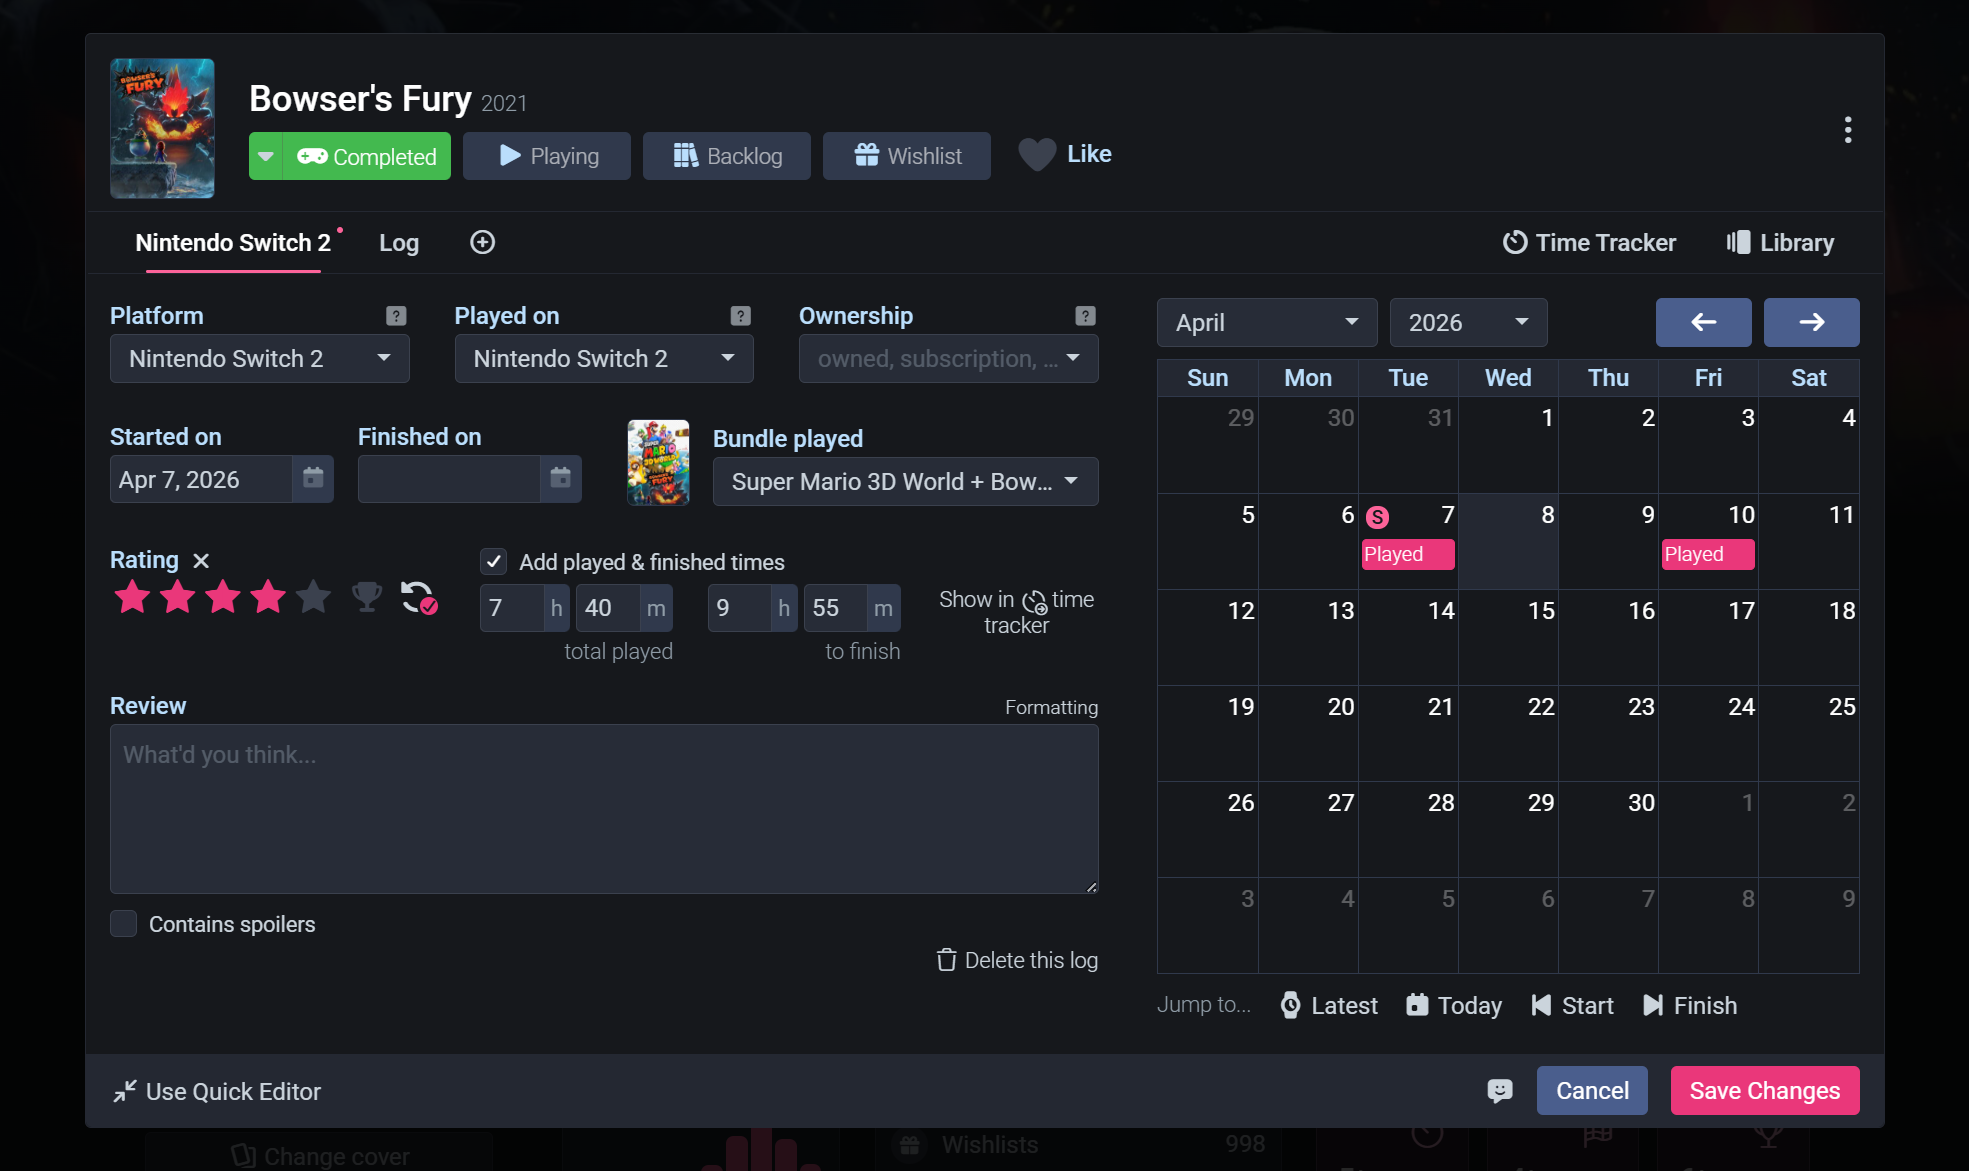Screen dimensions: 1969x1171
Task: Open Ownership help question mark
Action: tap(1085, 316)
